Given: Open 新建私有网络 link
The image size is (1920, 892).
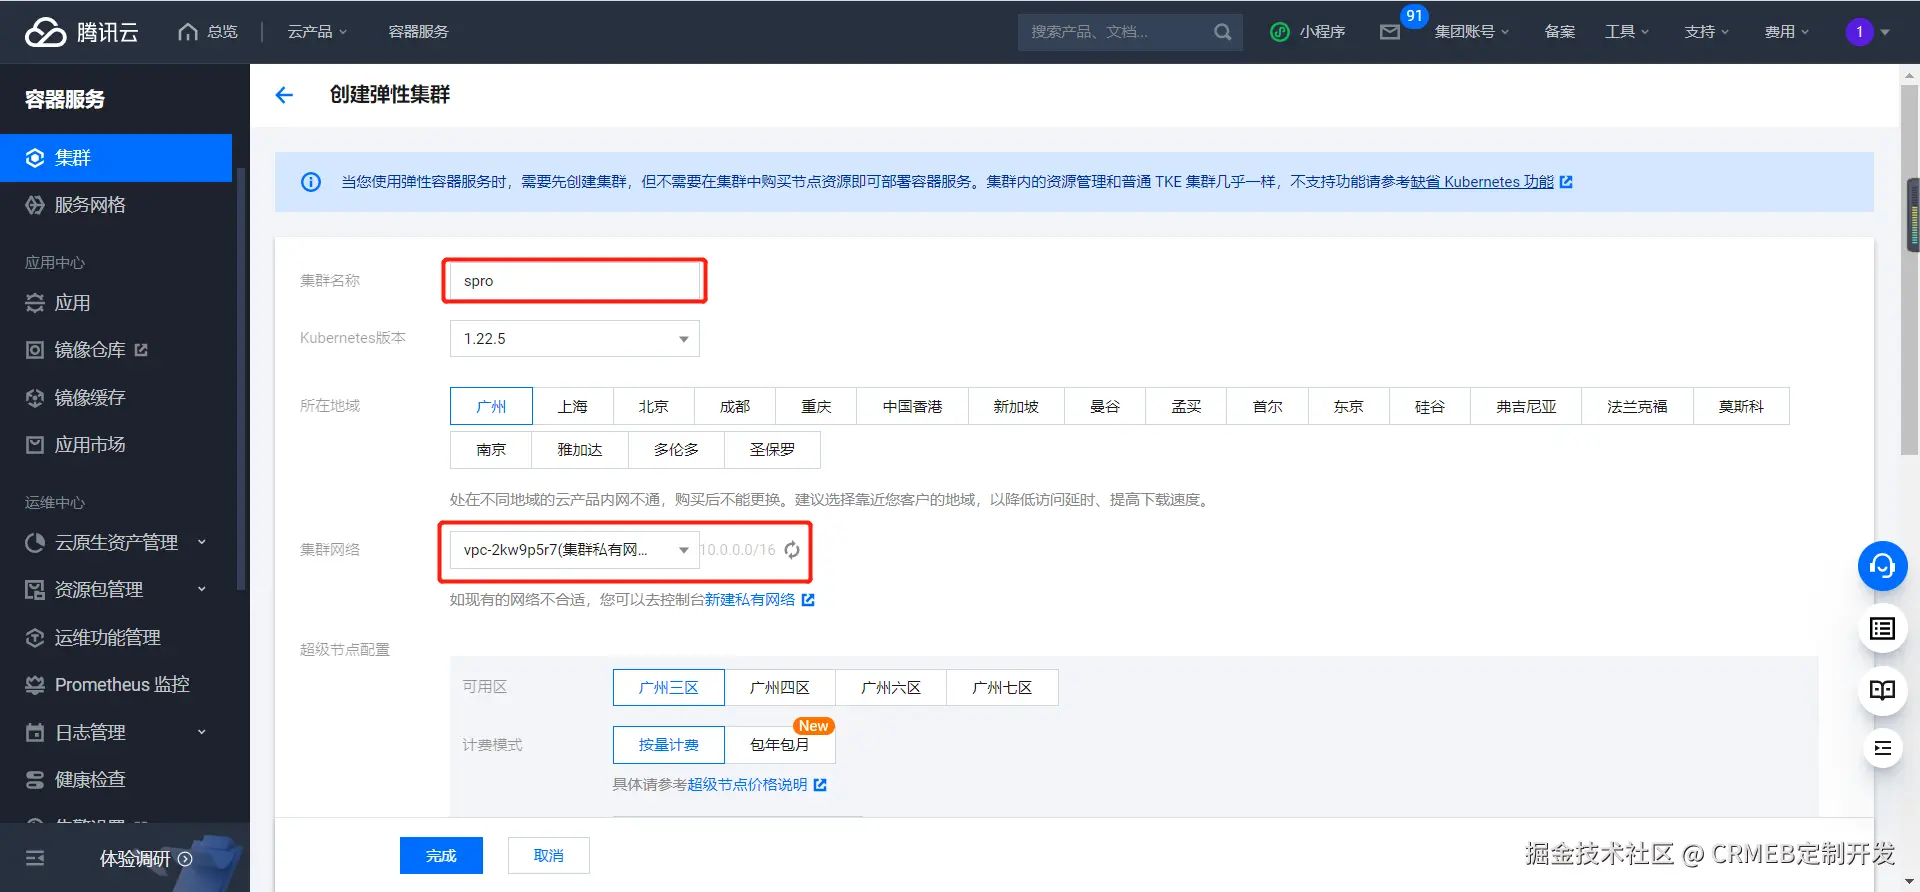Looking at the screenshot, I should 759,600.
